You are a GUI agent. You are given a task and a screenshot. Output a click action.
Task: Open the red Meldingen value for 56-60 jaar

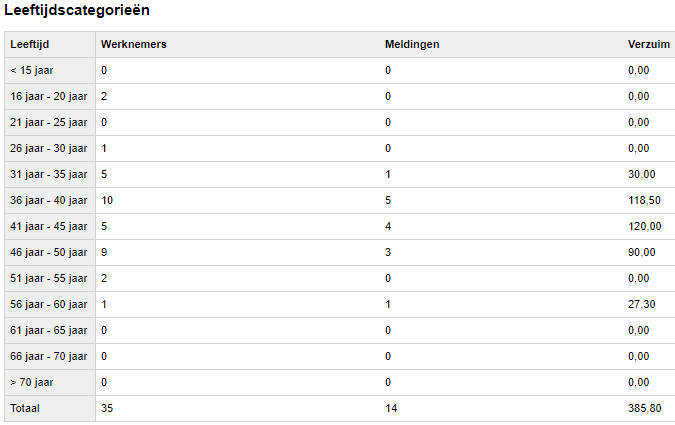pos(388,304)
